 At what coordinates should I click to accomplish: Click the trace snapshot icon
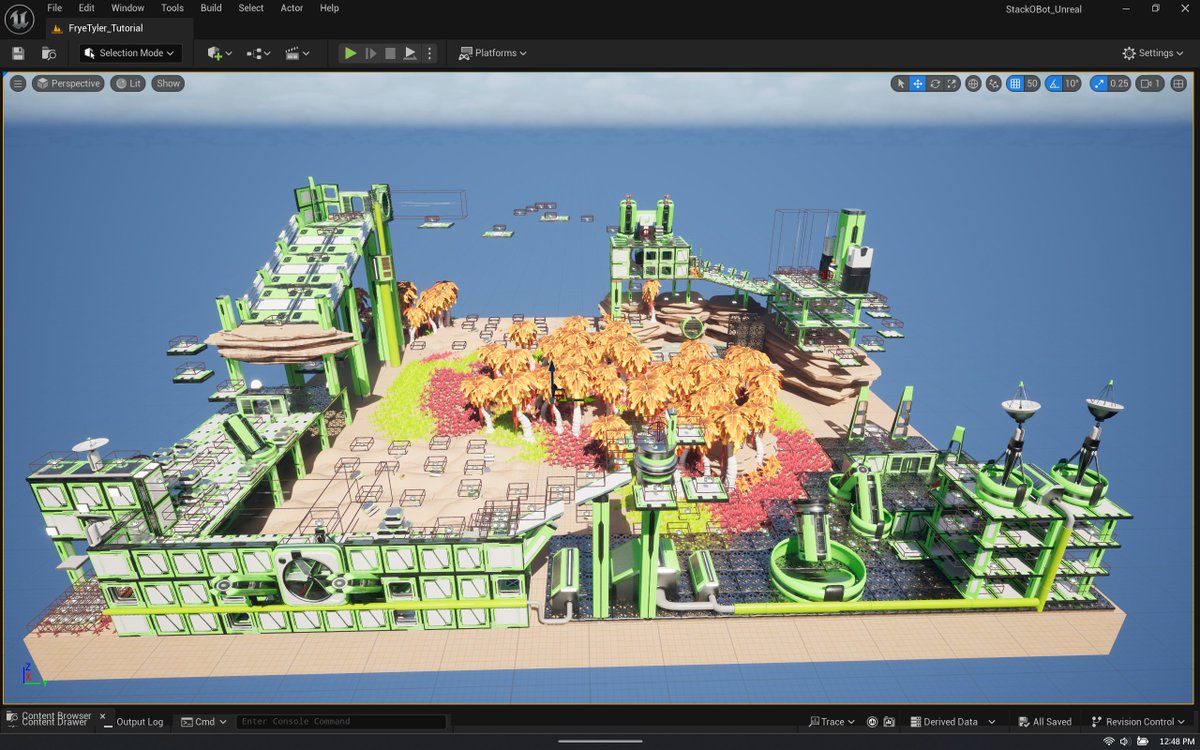click(x=889, y=722)
